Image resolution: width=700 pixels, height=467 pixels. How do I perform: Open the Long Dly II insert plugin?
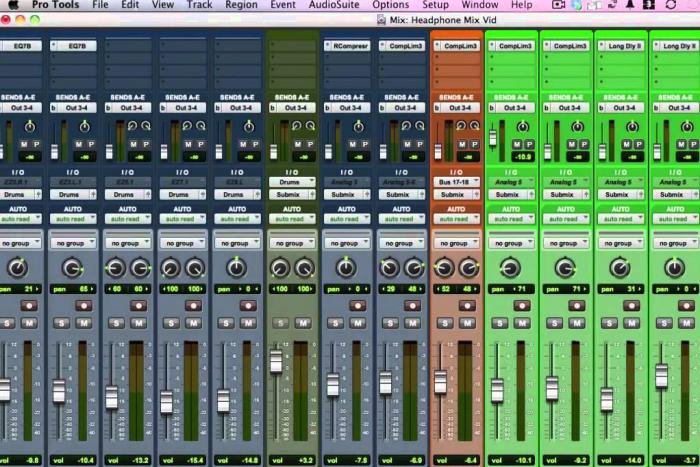tap(620, 46)
